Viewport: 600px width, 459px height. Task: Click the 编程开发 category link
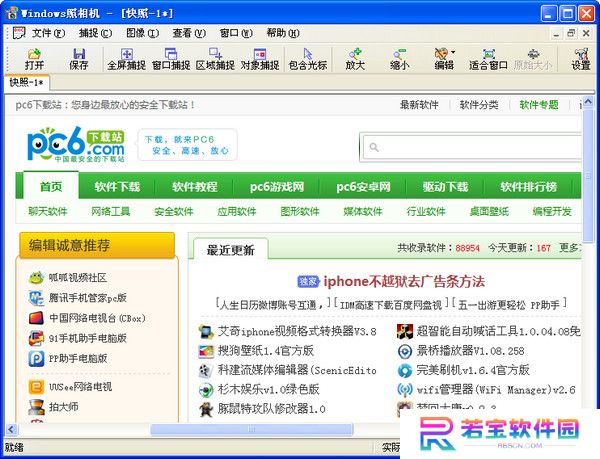coord(552,211)
